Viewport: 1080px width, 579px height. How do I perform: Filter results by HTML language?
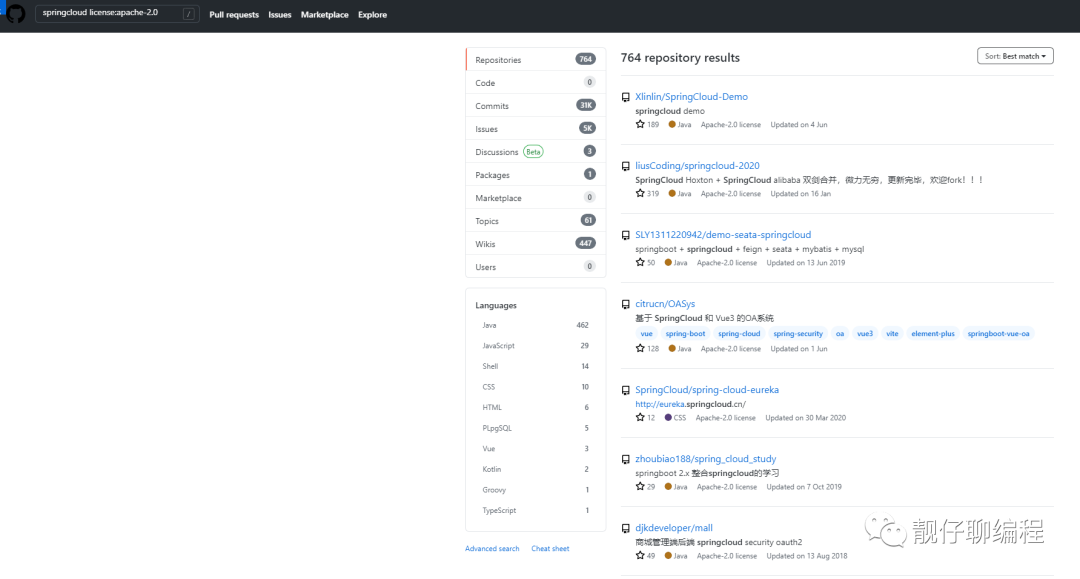(535, 408)
